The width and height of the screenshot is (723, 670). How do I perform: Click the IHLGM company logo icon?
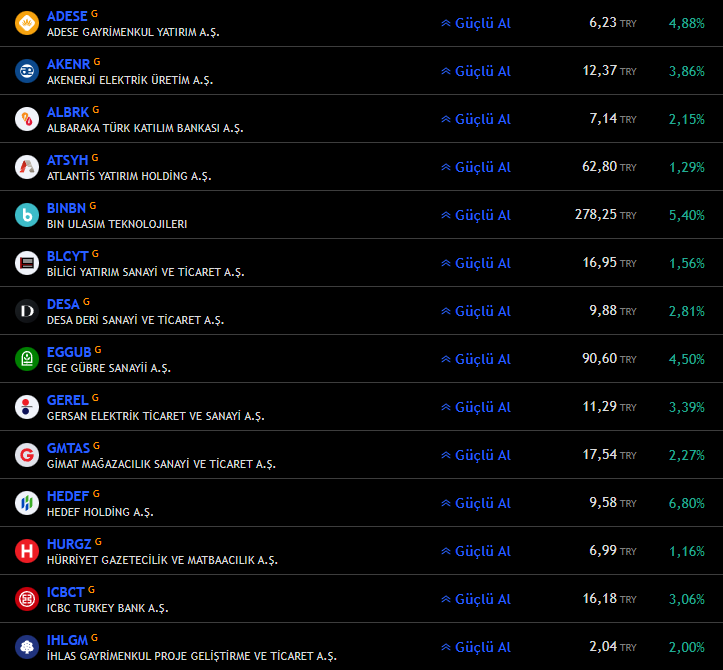[x=27, y=646]
